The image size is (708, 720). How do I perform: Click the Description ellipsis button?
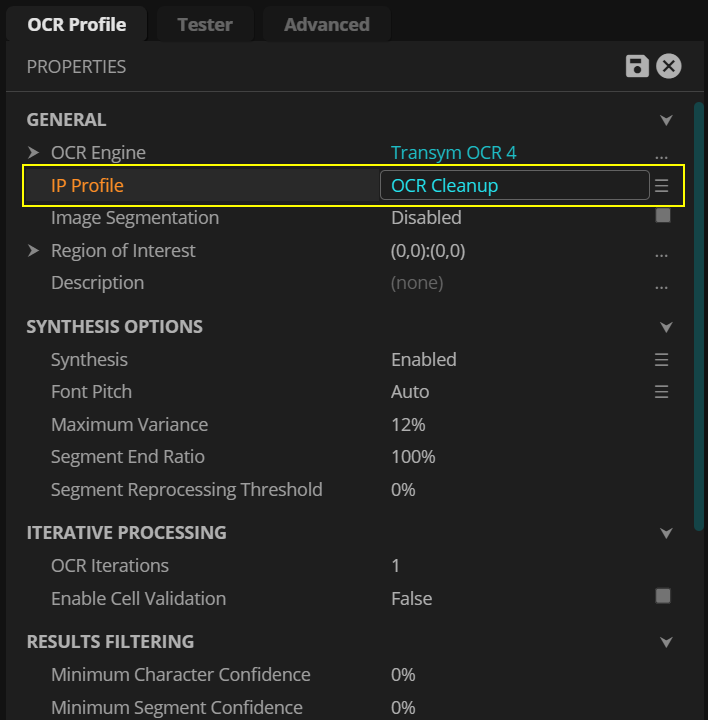pyautogui.click(x=661, y=284)
